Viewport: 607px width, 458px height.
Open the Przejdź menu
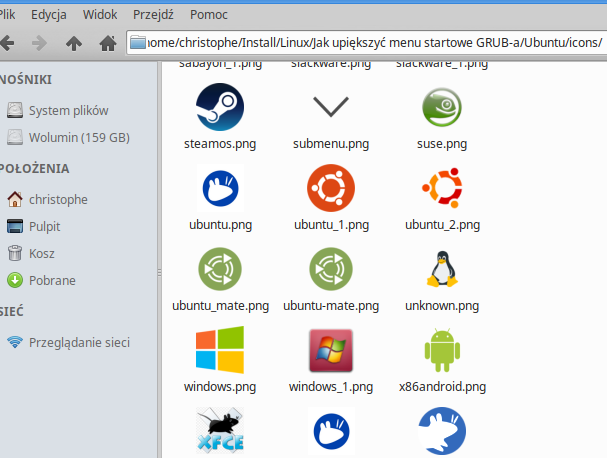(x=153, y=15)
